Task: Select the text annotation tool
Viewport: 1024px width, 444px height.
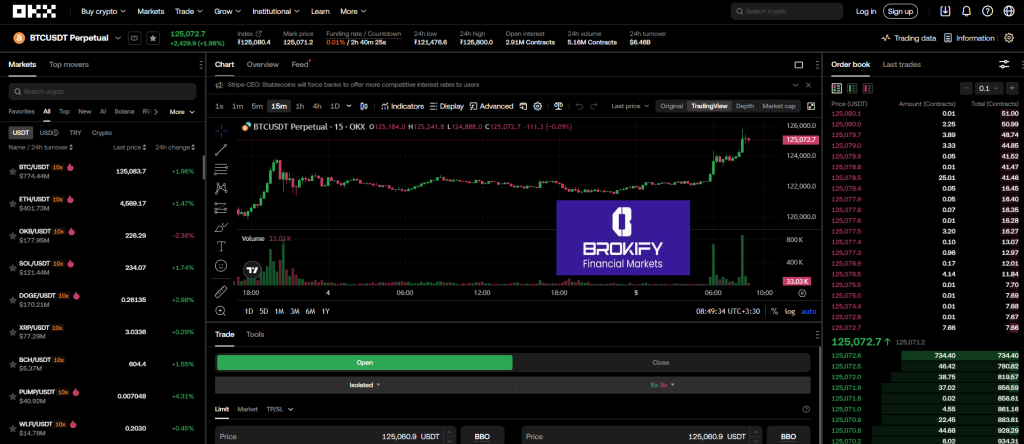Action: [x=221, y=245]
